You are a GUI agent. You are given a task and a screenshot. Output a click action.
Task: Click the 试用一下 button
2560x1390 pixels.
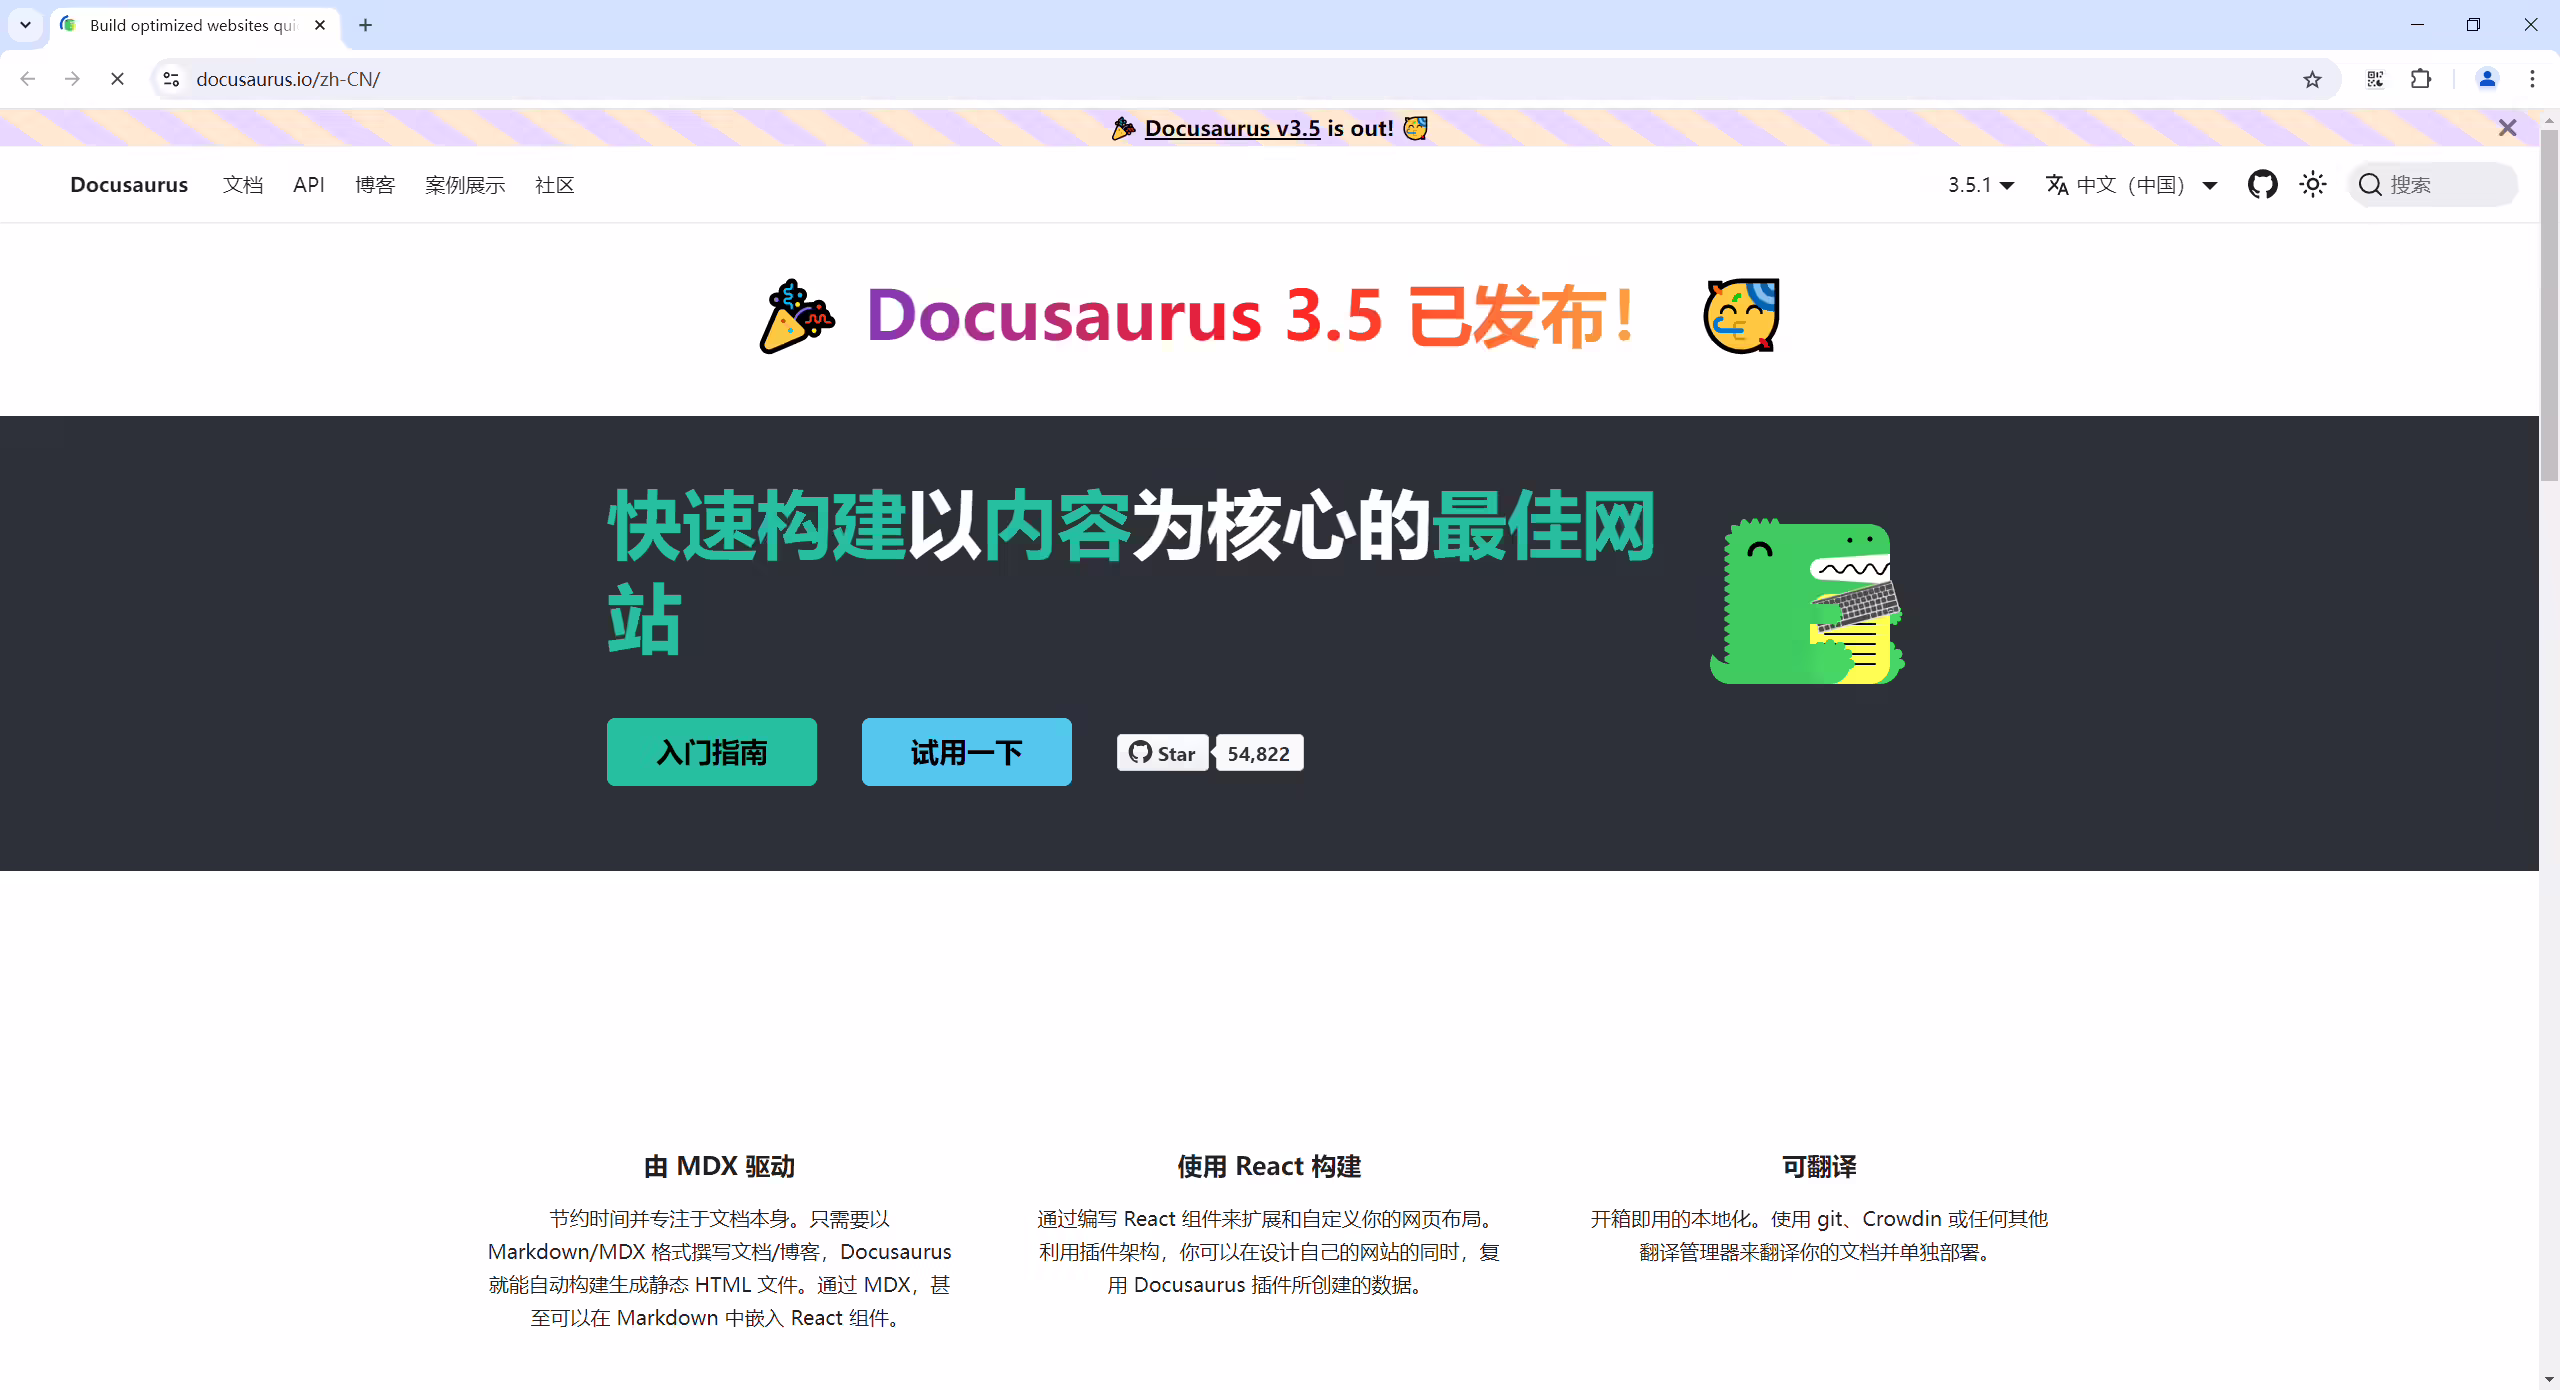click(967, 752)
